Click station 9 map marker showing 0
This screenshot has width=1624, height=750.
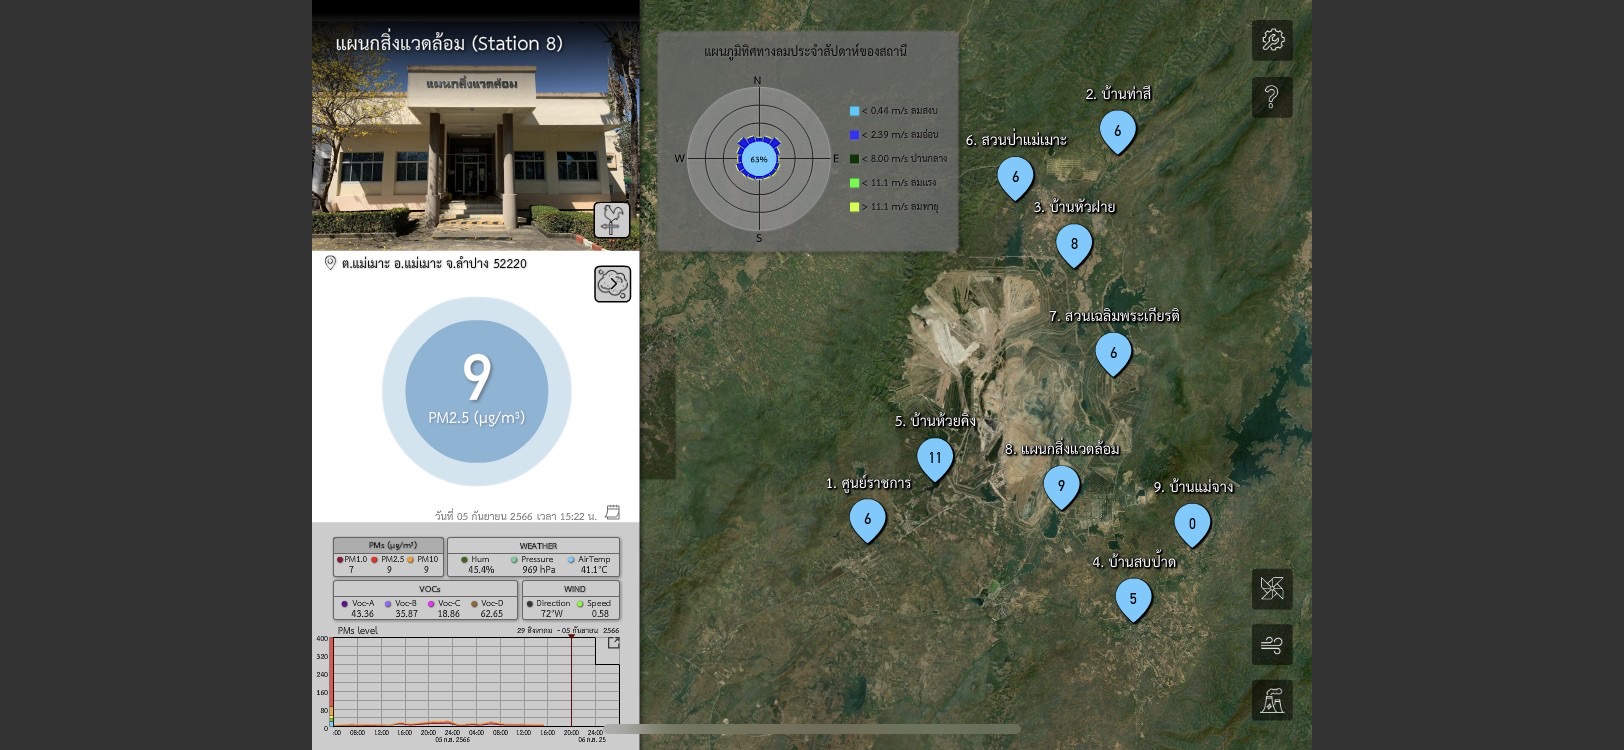coord(1191,523)
